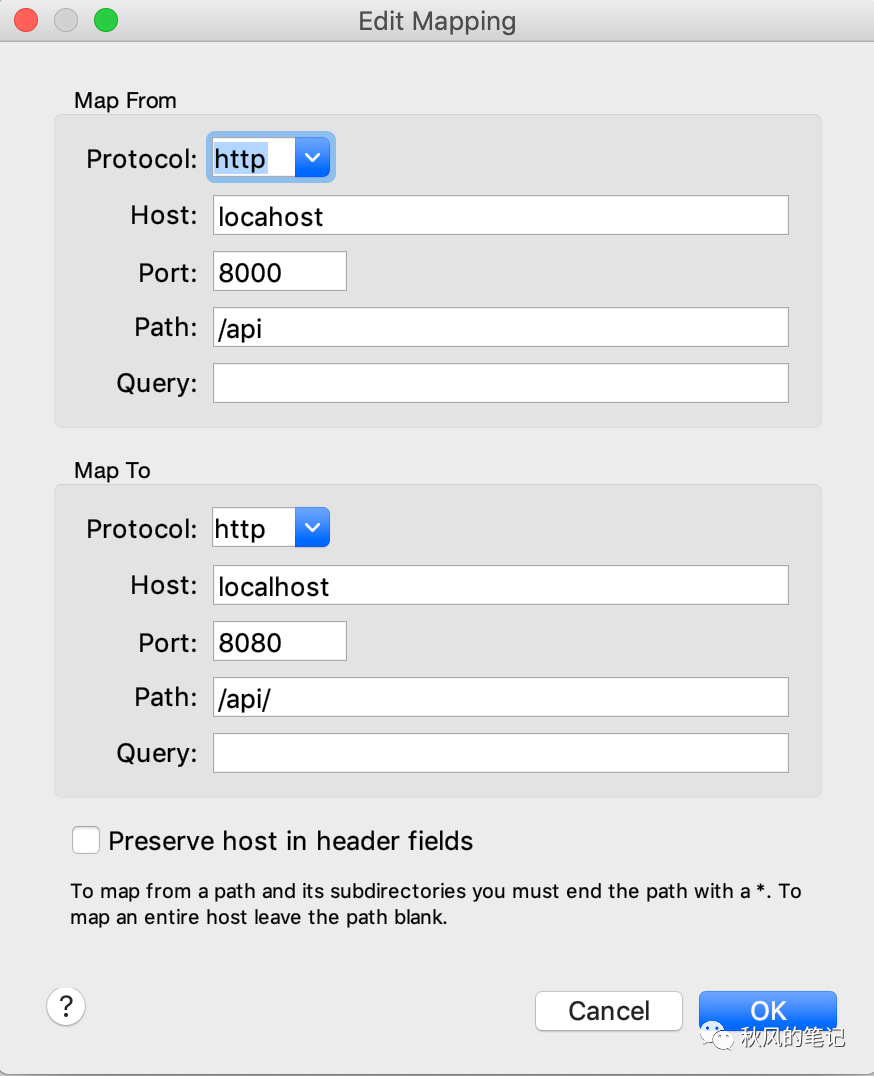Focus the empty Map From Query field
This screenshot has width=874, height=1076.
[501, 383]
